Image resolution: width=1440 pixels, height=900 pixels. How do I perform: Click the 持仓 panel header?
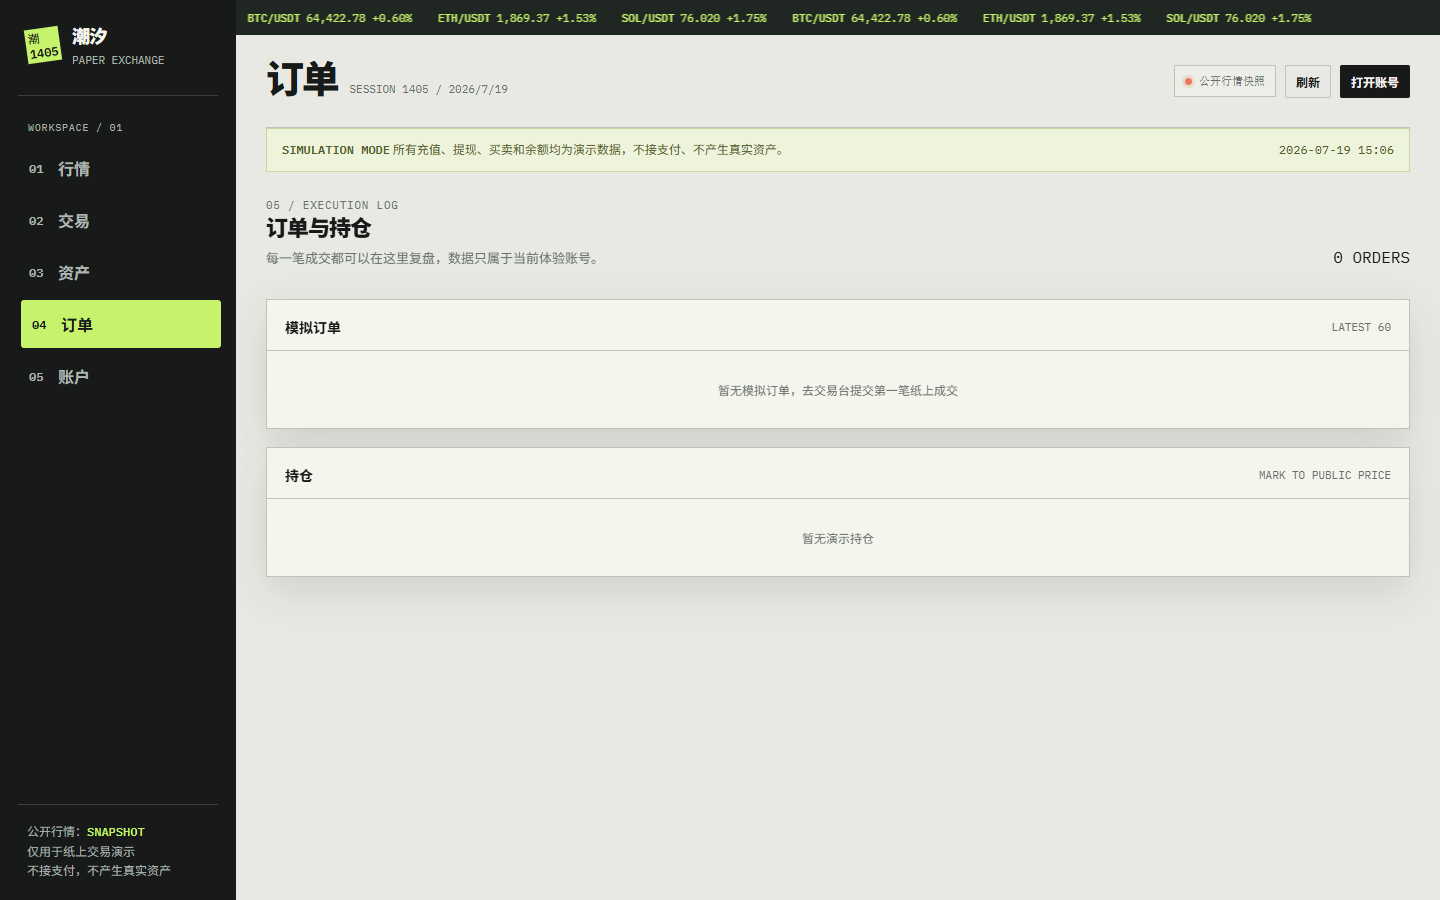(838, 474)
